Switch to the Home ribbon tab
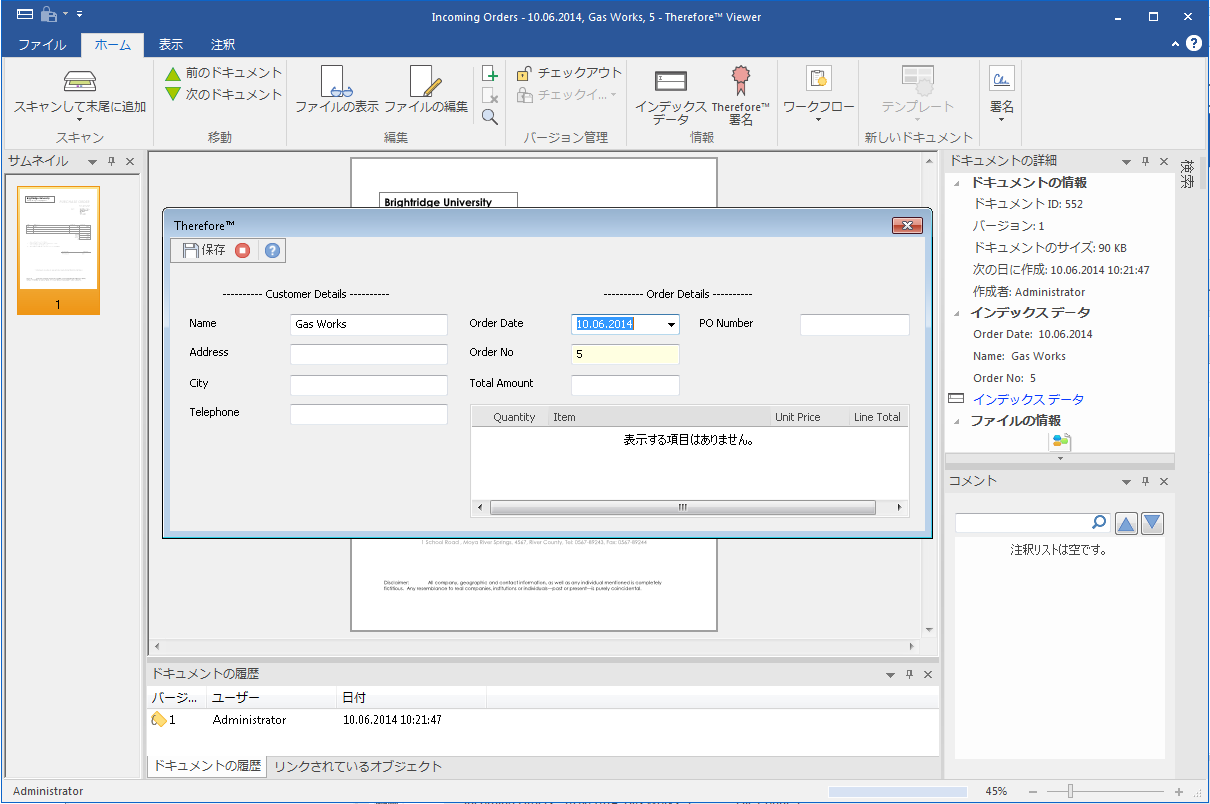 pyautogui.click(x=113, y=44)
